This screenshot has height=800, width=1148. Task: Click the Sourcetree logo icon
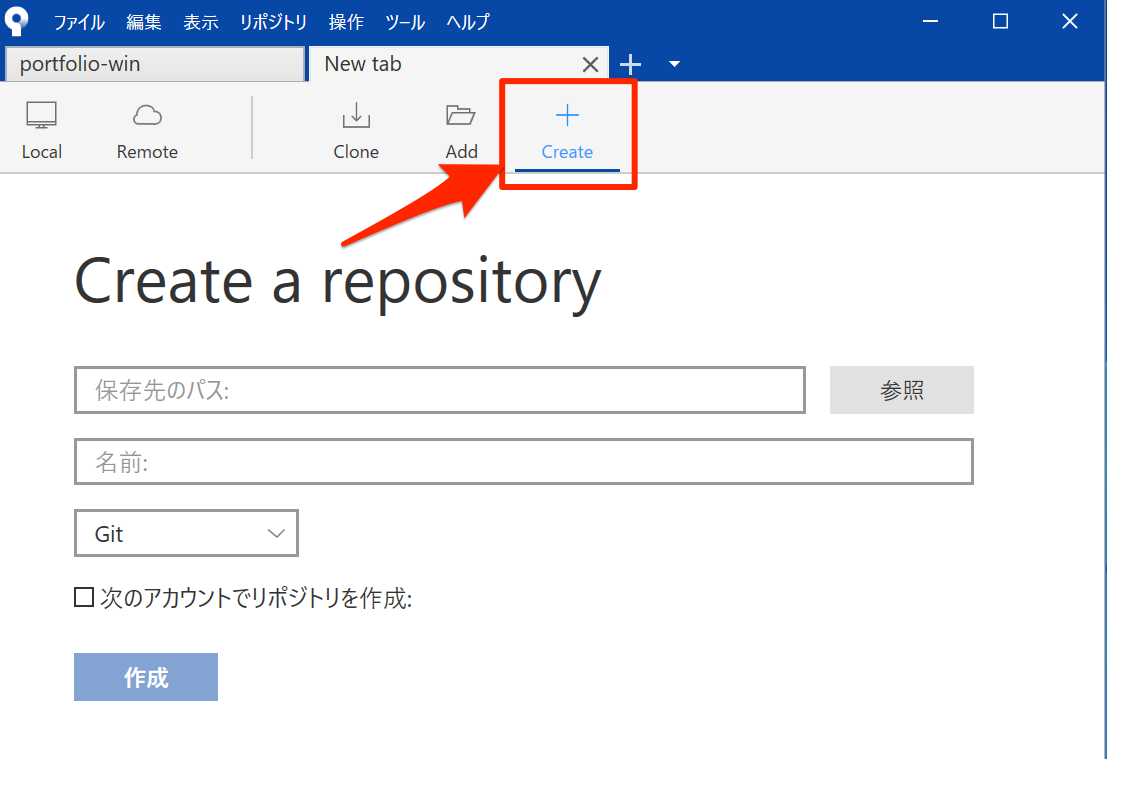click(17, 21)
